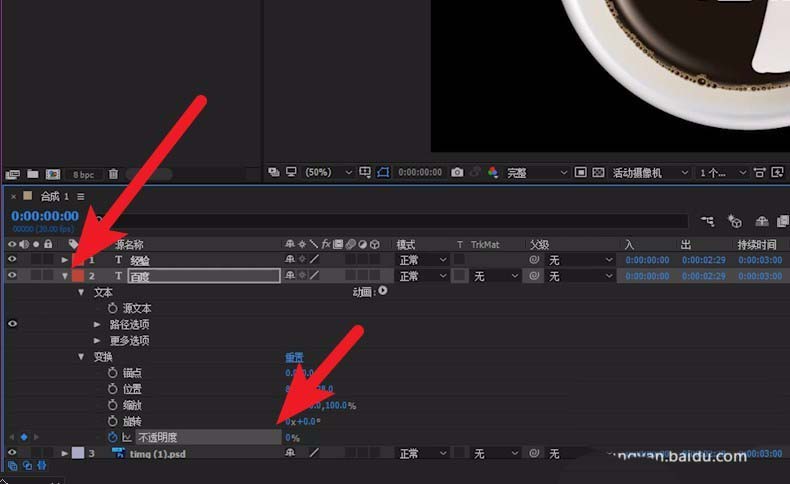
Task: Delete selected item with trash icon
Action: 113,174
